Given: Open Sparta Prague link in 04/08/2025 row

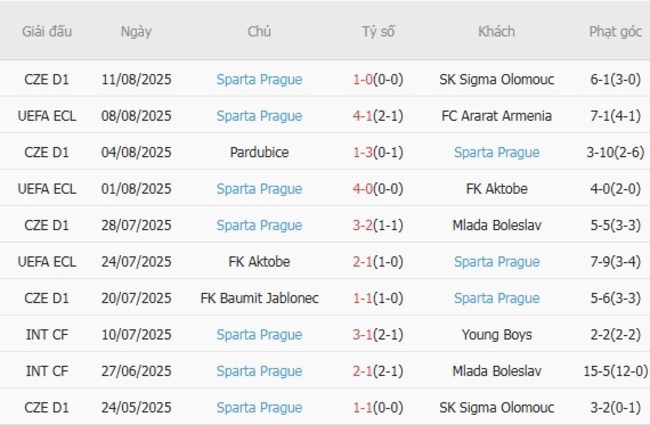Looking at the screenshot, I should (x=497, y=152).
